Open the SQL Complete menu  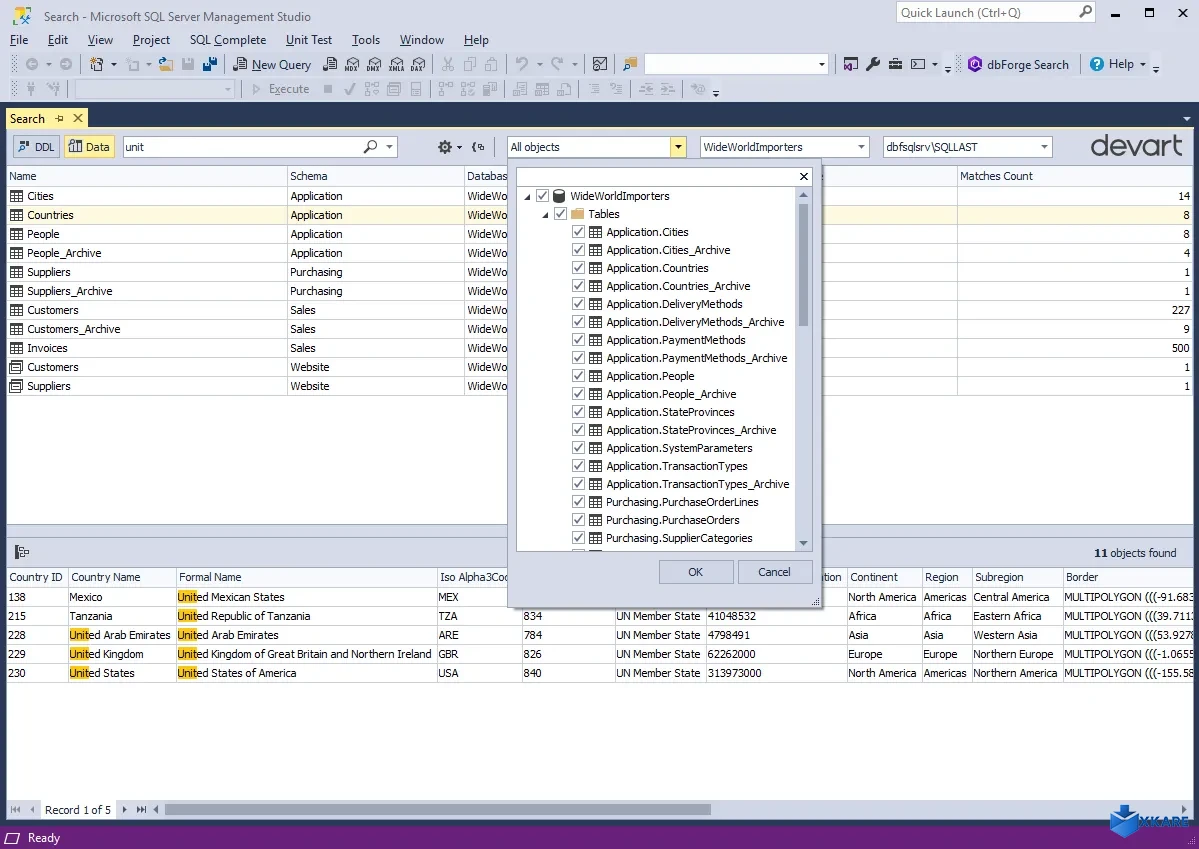coord(228,40)
